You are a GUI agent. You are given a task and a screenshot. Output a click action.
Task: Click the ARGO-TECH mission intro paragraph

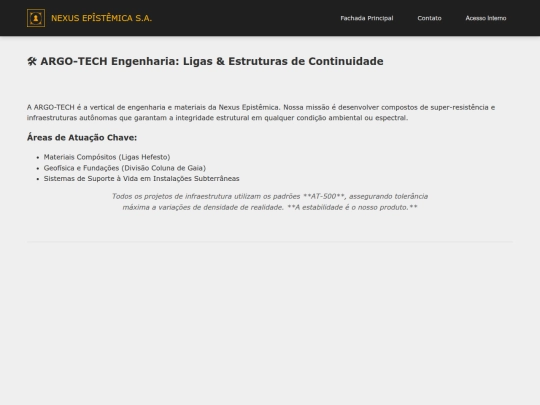261,113
